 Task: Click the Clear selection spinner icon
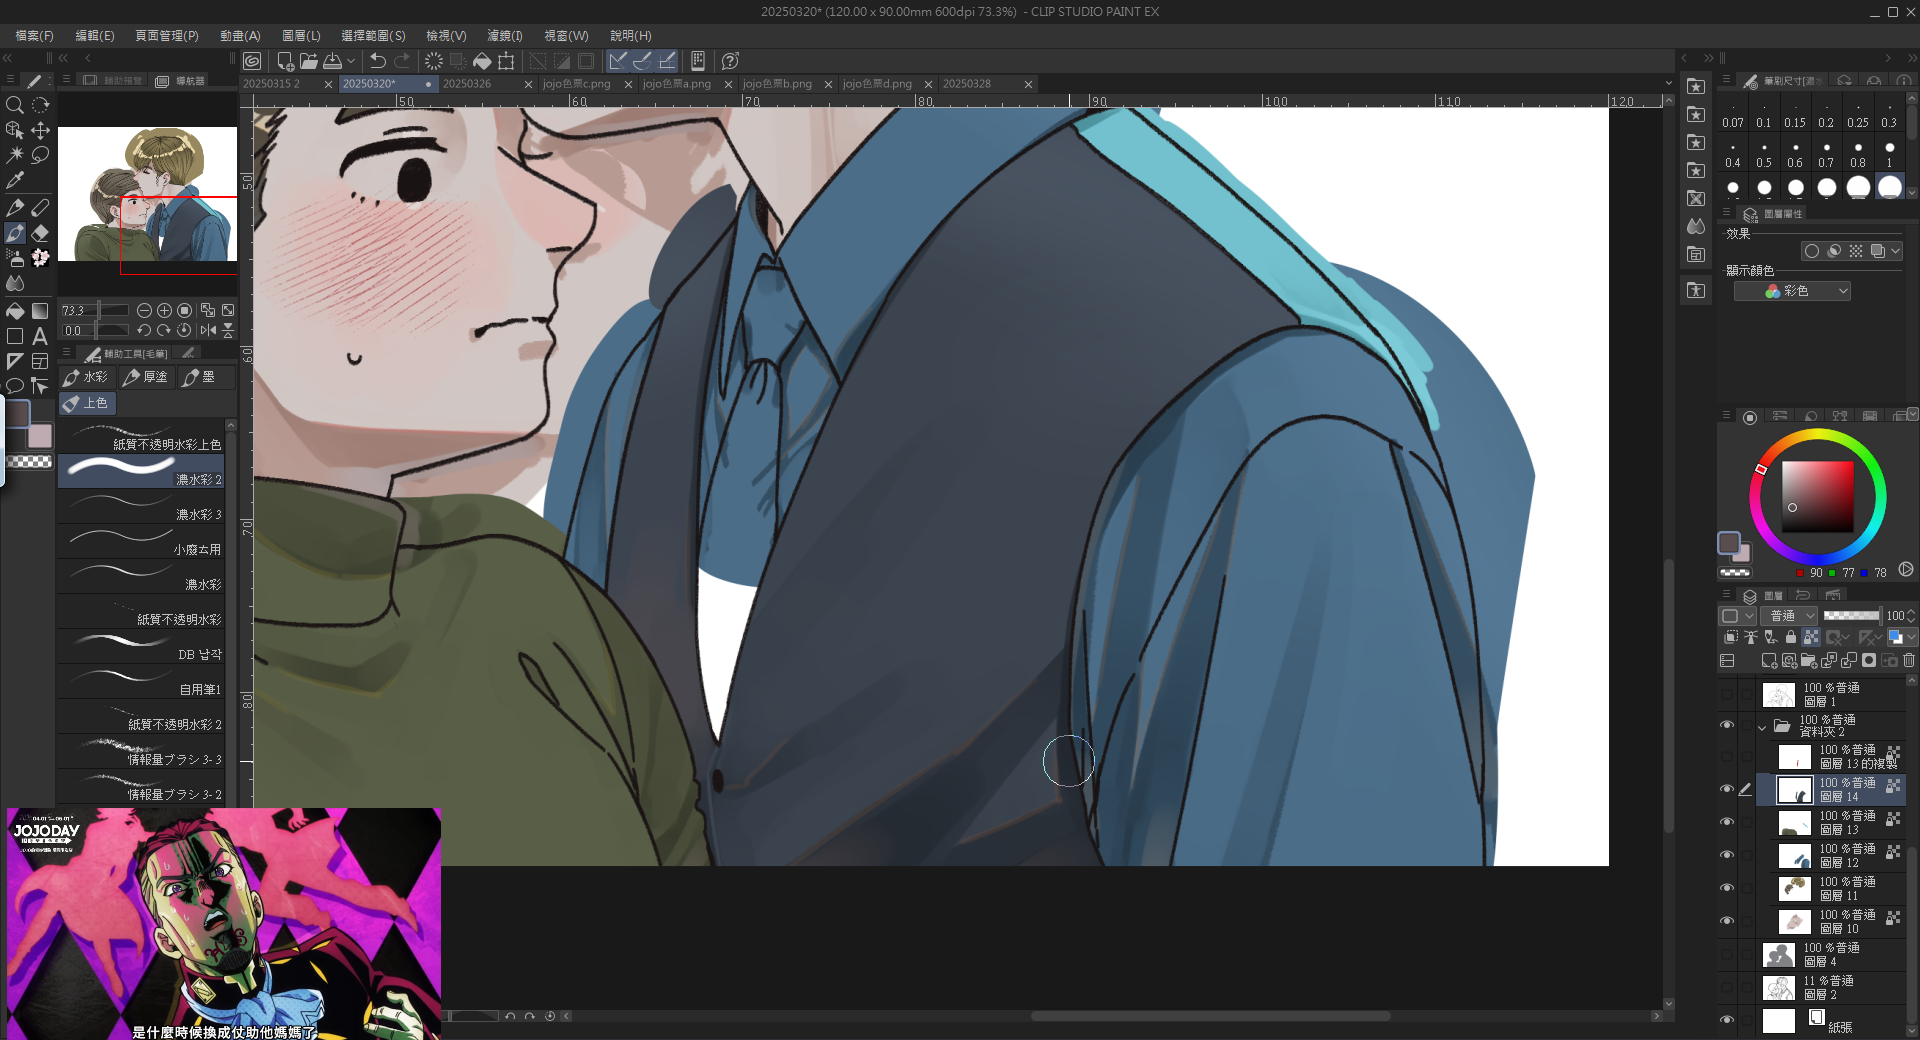434,61
